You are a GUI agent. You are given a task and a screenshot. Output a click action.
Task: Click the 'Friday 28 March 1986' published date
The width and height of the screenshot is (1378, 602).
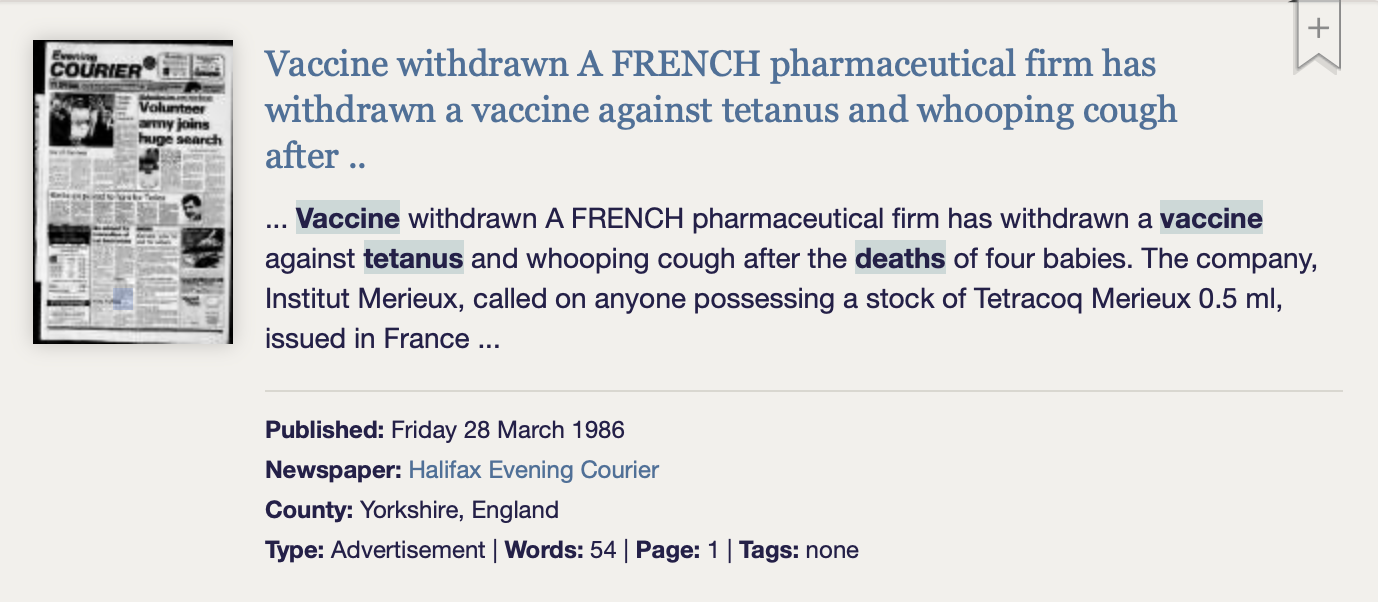[x=507, y=430]
